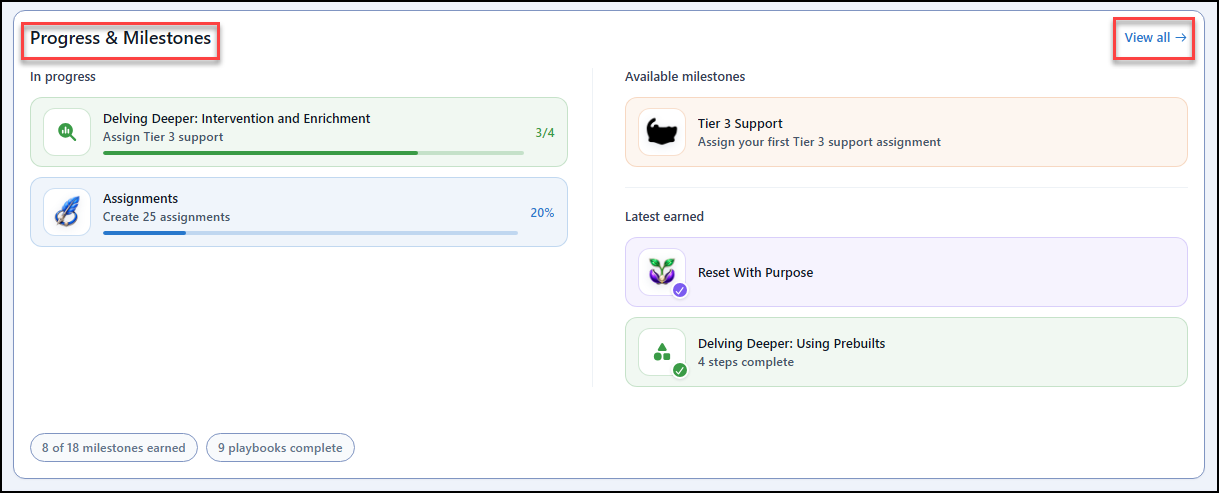
Task: Click the Assignments quill pen icon
Action: (x=67, y=212)
